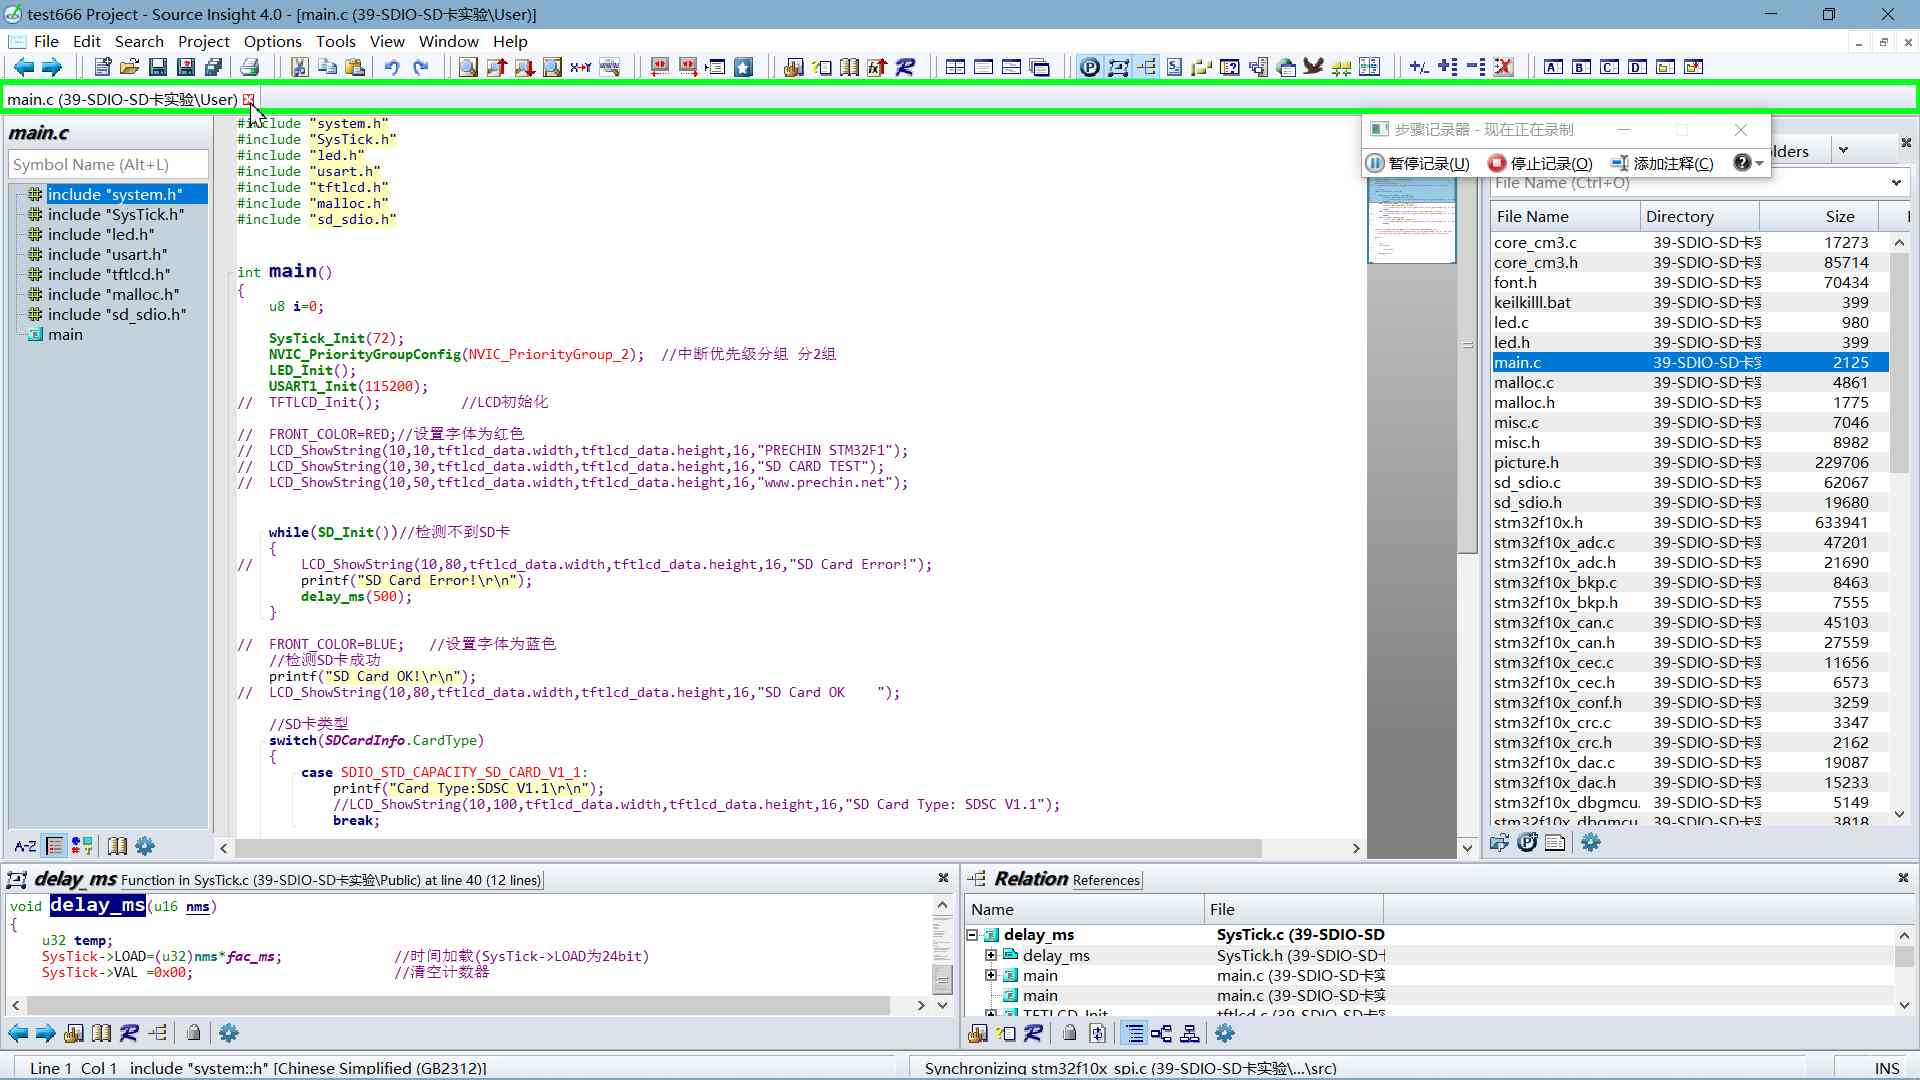Image resolution: width=1920 pixels, height=1080 pixels.
Task: Close the main.c file tab
Action: point(248,98)
